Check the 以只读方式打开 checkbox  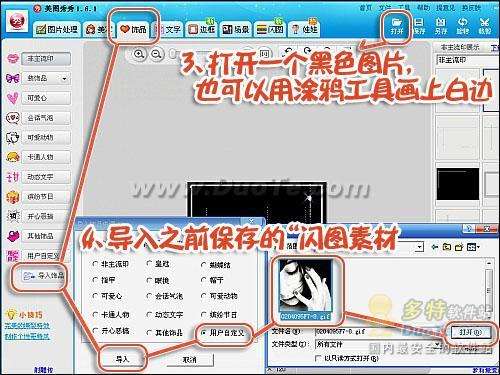318,358
